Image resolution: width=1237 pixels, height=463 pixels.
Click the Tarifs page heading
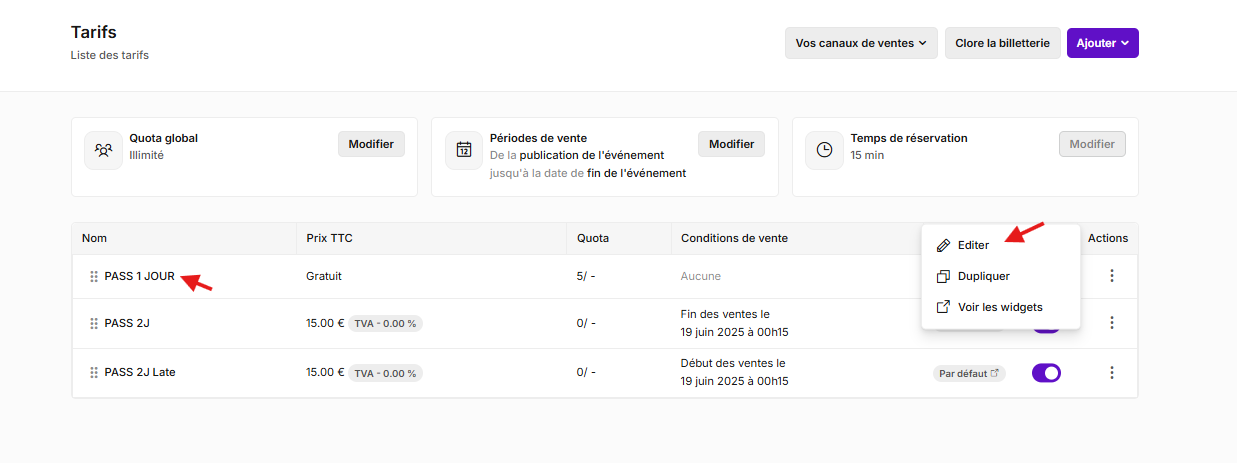point(94,32)
